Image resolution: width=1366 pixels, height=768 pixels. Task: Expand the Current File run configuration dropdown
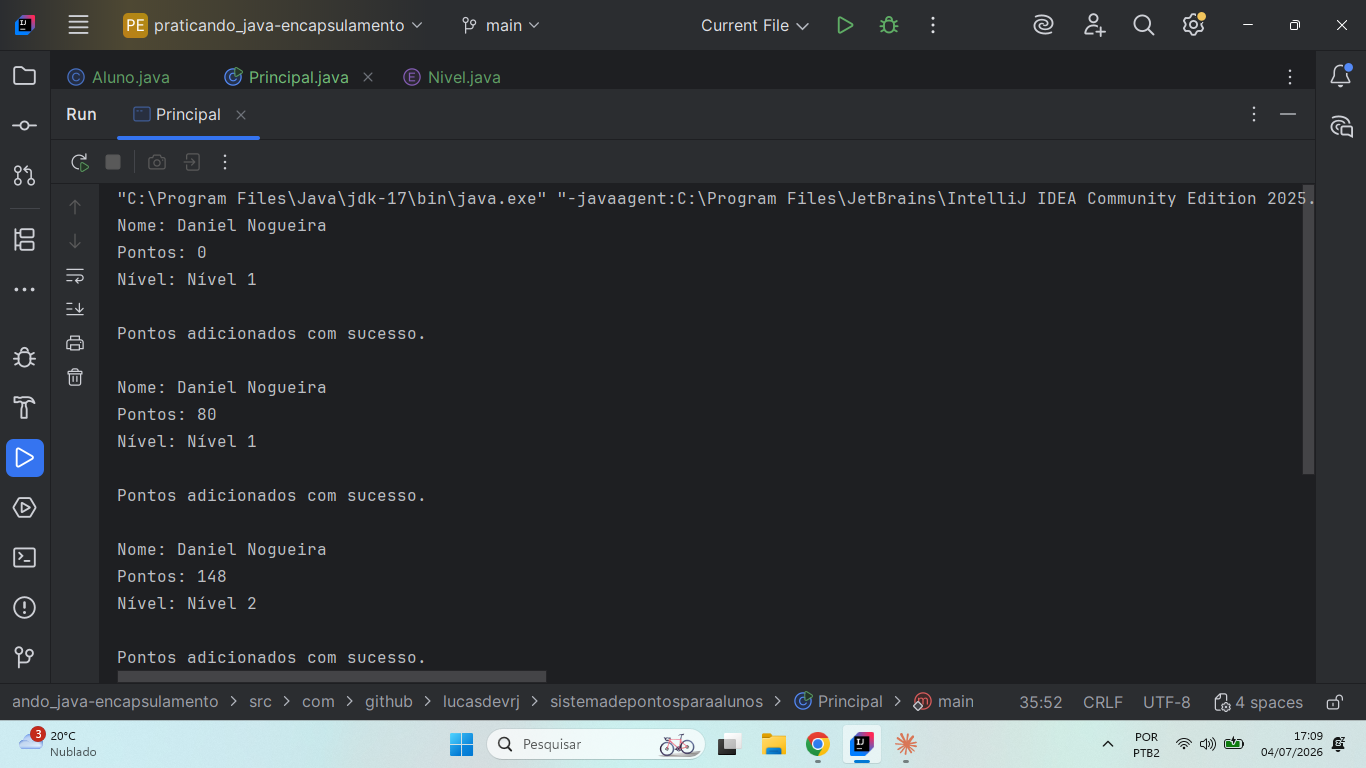pos(755,25)
